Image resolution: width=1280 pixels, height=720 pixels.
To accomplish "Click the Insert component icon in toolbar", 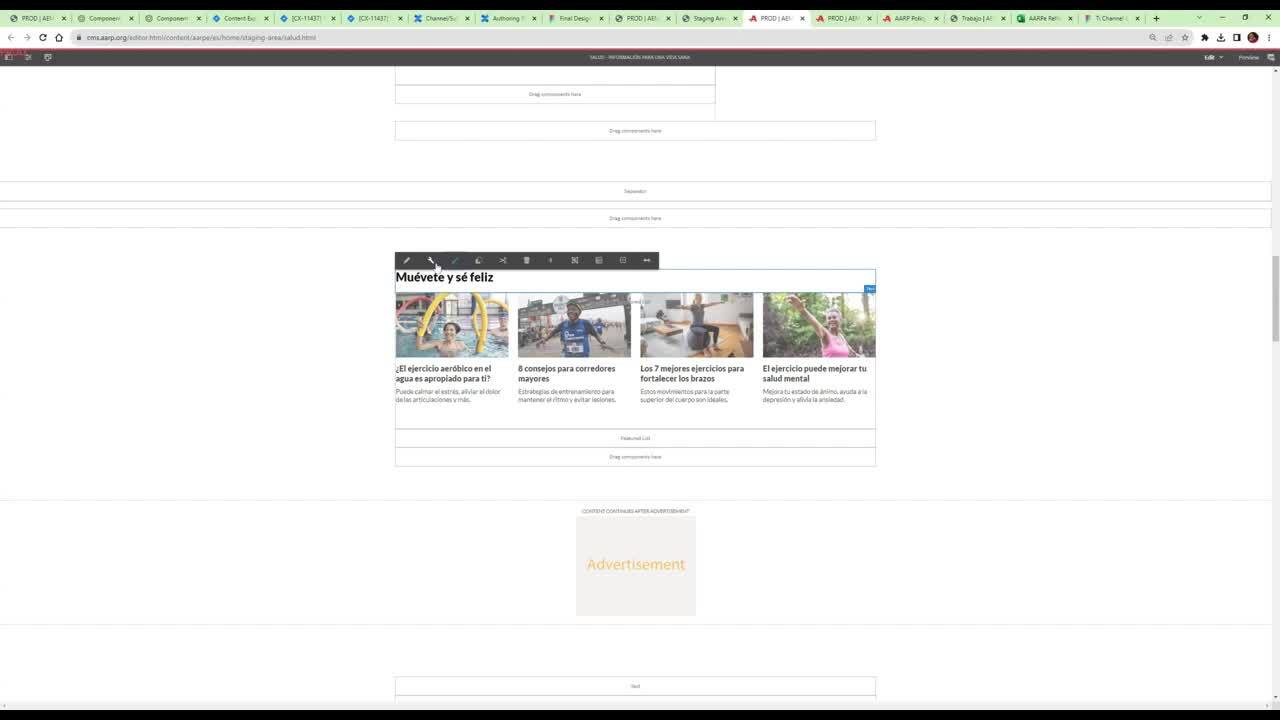I will (x=551, y=260).
